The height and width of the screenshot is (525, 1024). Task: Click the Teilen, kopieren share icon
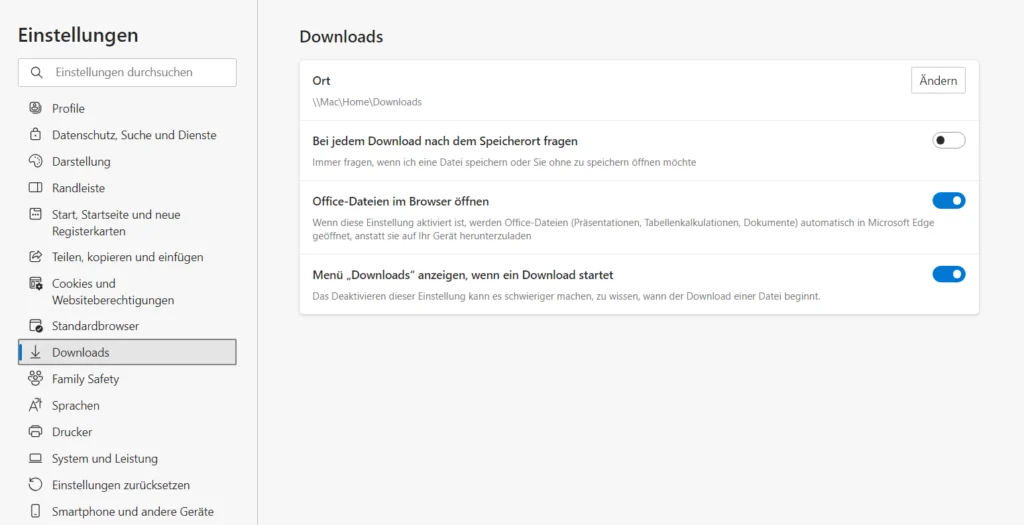(35, 257)
